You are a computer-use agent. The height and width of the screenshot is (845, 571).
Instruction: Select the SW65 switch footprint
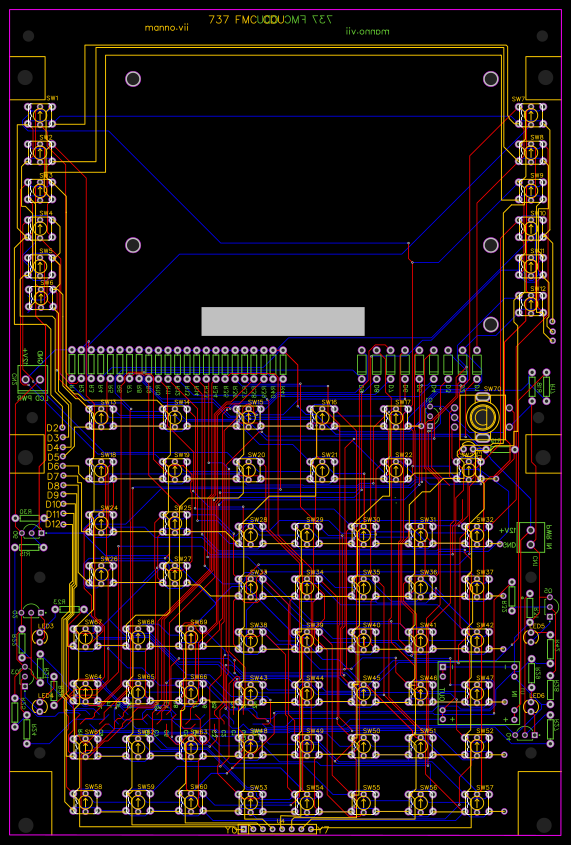click(138, 691)
